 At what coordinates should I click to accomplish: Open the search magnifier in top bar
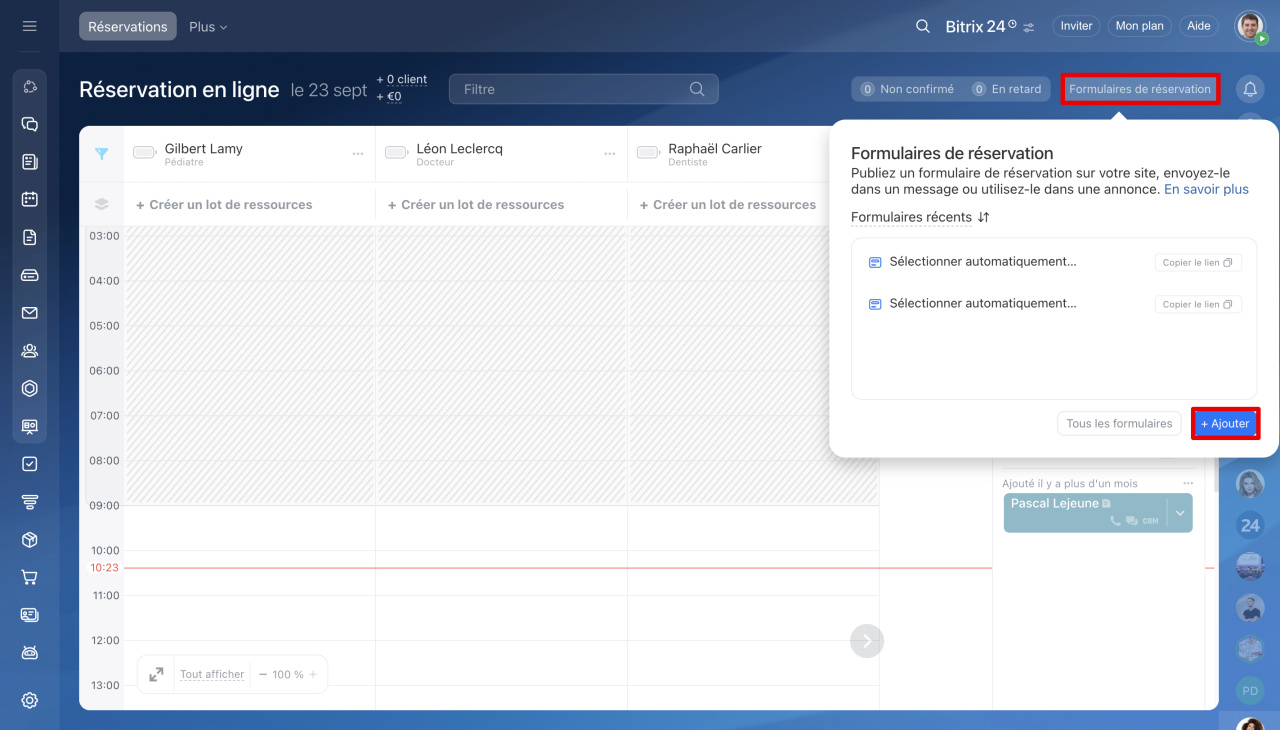click(923, 26)
